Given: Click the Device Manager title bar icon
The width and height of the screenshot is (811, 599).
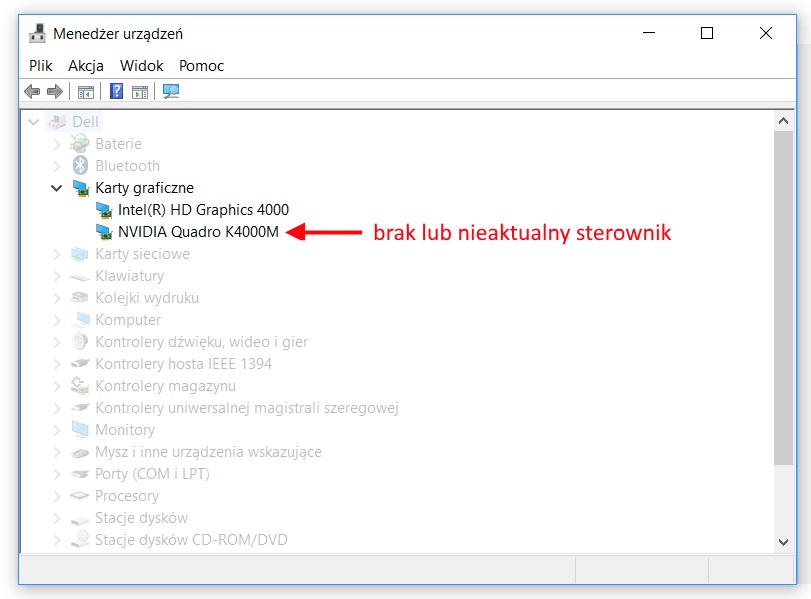Looking at the screenshot, I should click(x=37, y=34).
